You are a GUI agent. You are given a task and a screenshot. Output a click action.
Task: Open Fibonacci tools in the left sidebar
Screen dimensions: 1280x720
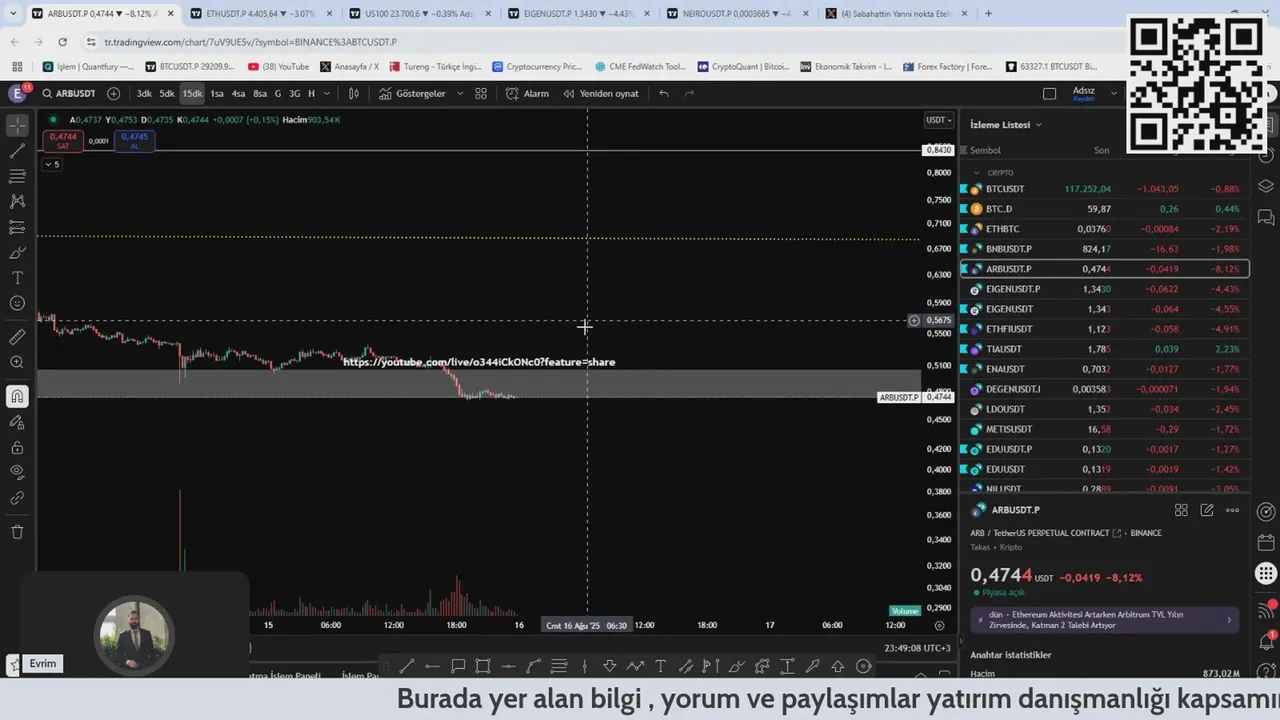click(17, 176)
